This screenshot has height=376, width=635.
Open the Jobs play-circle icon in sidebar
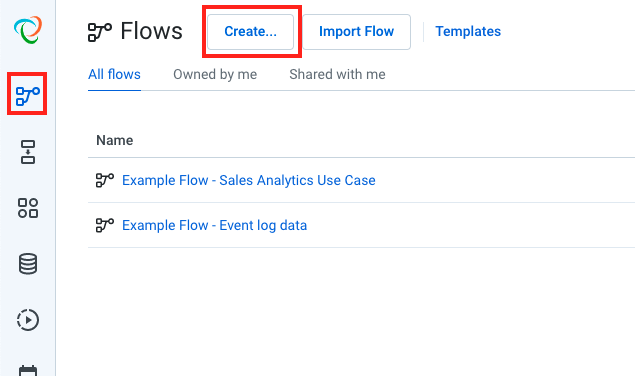click(28, 320)
